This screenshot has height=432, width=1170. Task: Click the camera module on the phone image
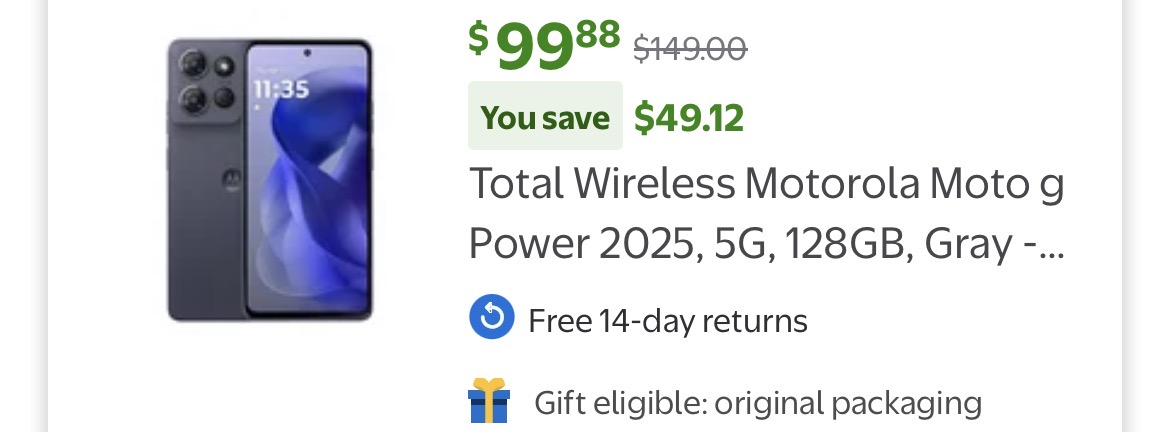point(207,81)
